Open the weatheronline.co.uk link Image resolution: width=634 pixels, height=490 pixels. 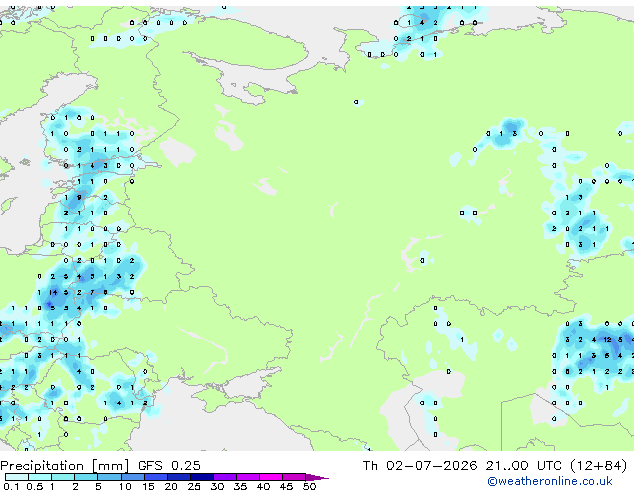[550, 481]
